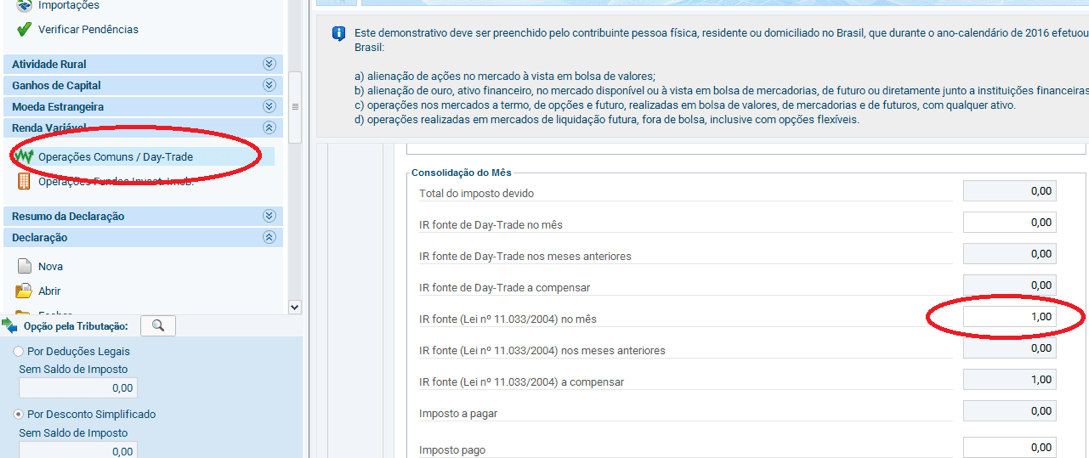The image size is (1089, 458).
Task: Click the Importações icon
Action: tap(24, 6)
